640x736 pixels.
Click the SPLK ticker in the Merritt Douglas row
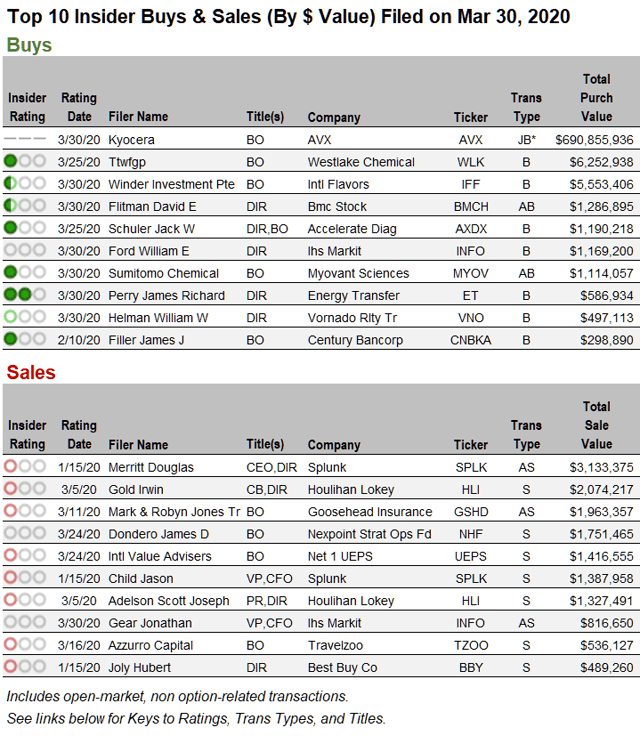472,467
